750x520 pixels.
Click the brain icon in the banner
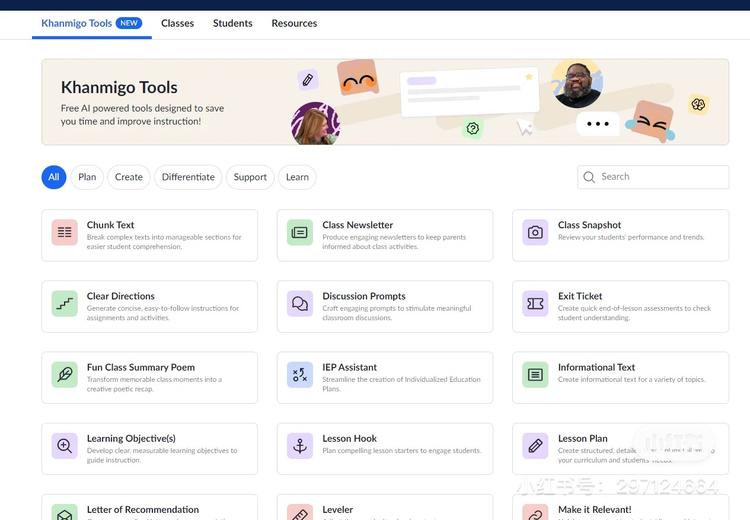coord(698,104)
